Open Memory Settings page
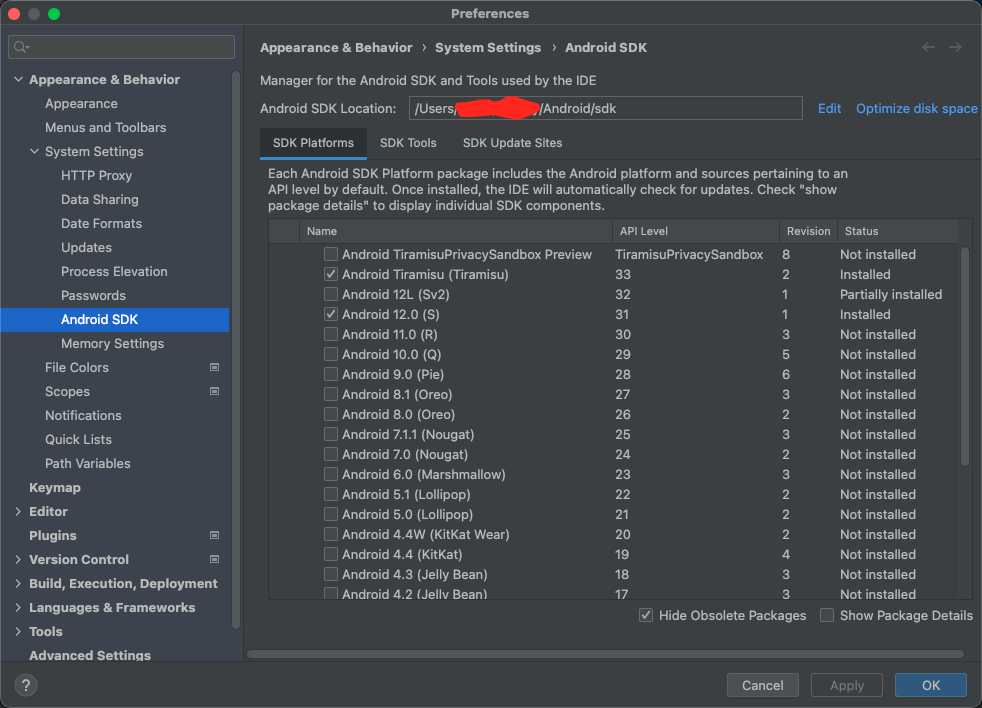The width and height of the screenshot is (982, 708). 113,343
